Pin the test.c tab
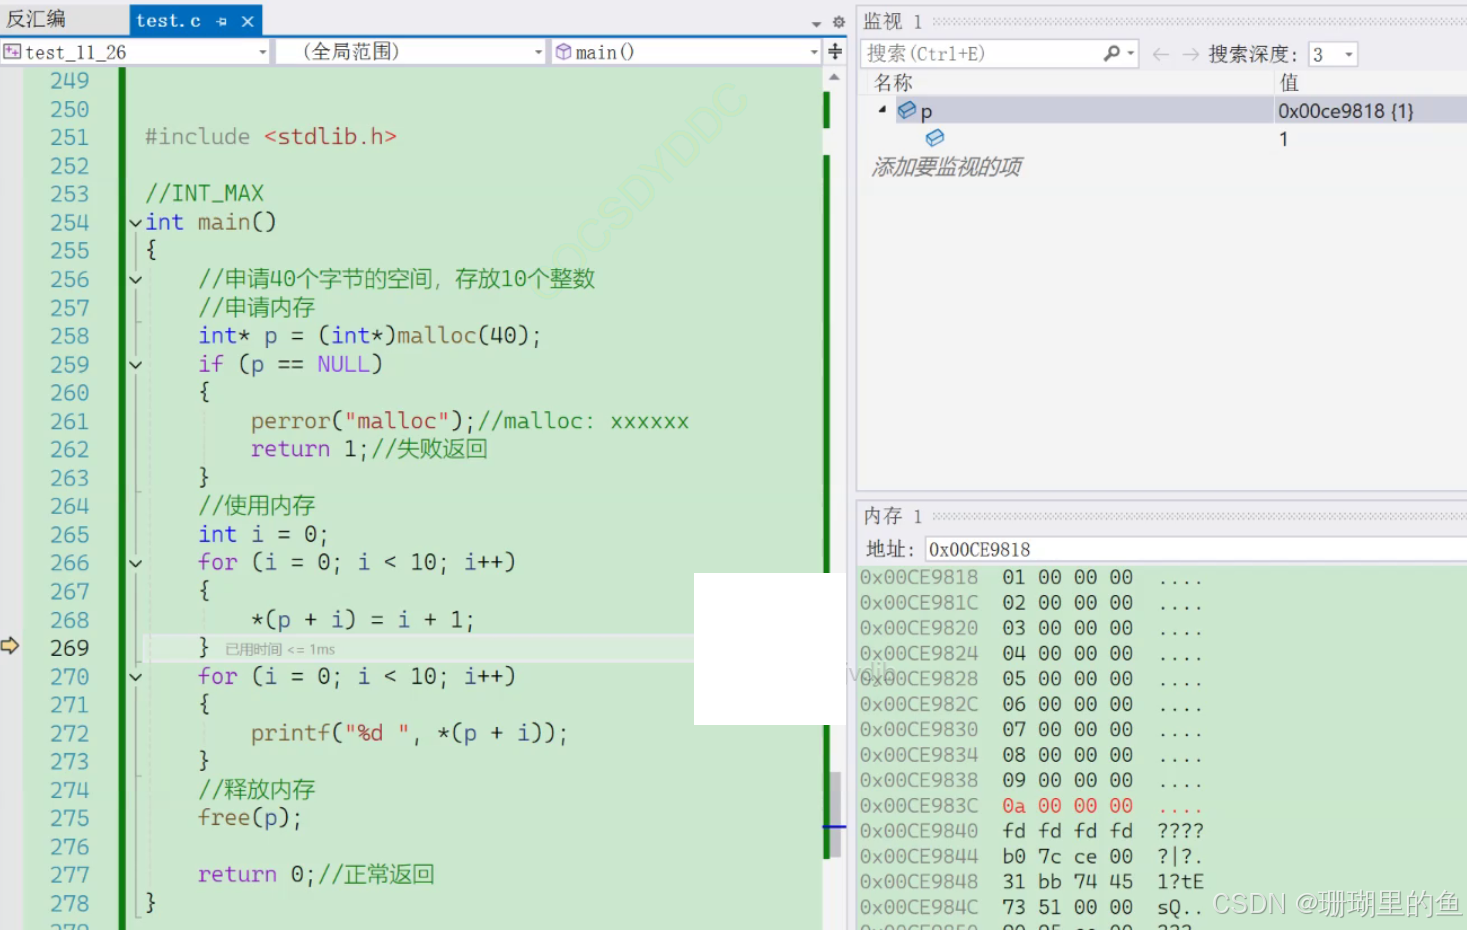The height and width of the screenshot is (930, 1467). pyautogui.click(x=222, y=21)
